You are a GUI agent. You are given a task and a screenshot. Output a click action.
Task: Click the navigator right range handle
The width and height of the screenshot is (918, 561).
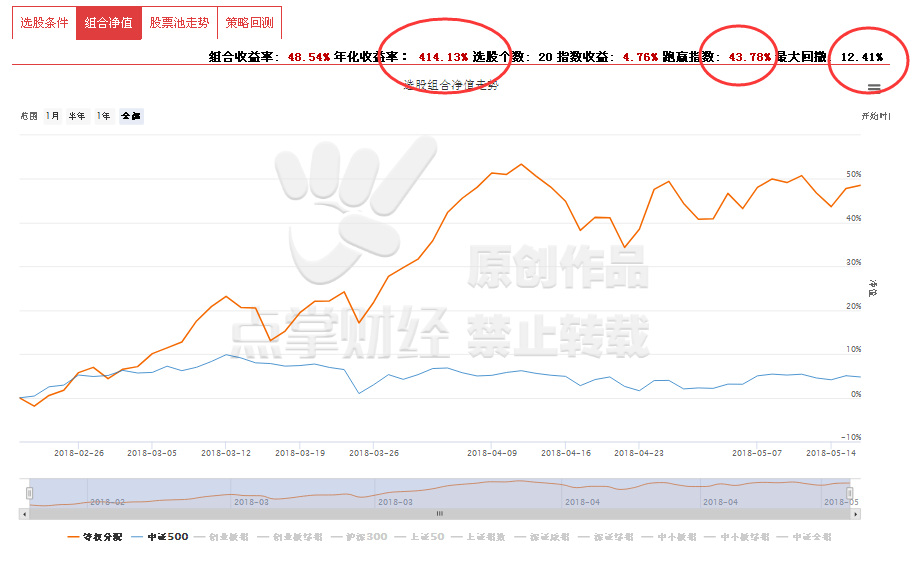tap(850, 493)
